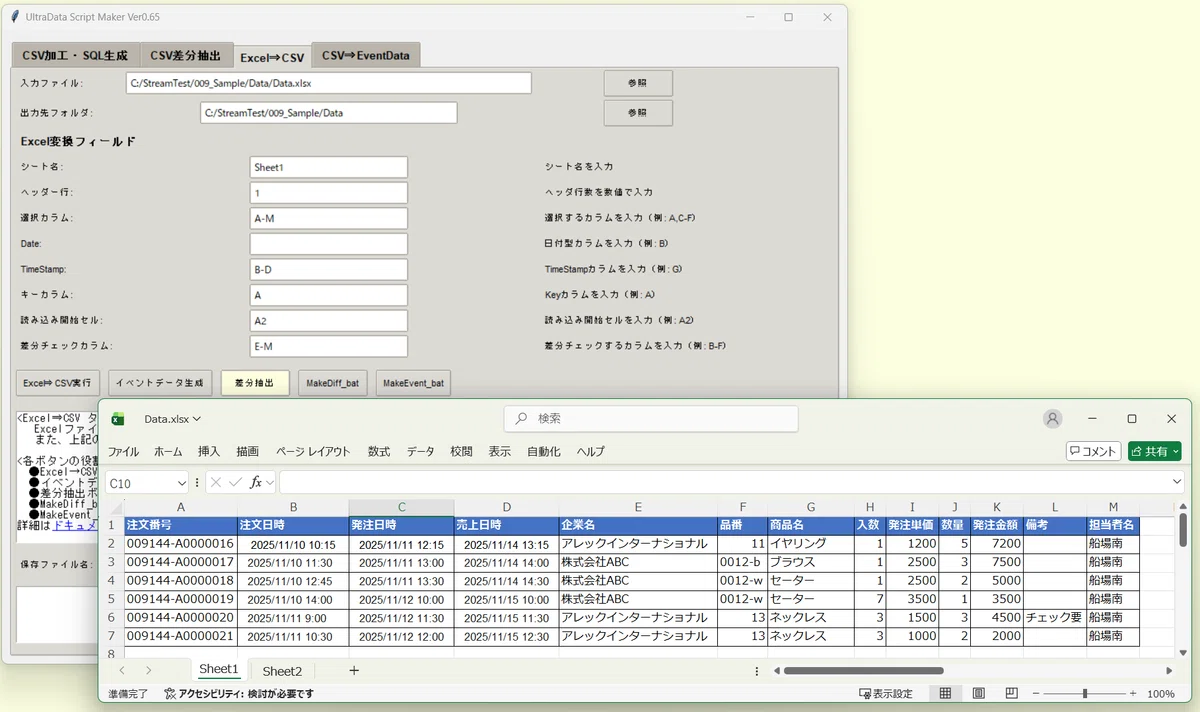Viewport: 1200px width, 712px height.
Task: Click the Excel vertical scrollbar thumb
Action: tap(1182, 531)
